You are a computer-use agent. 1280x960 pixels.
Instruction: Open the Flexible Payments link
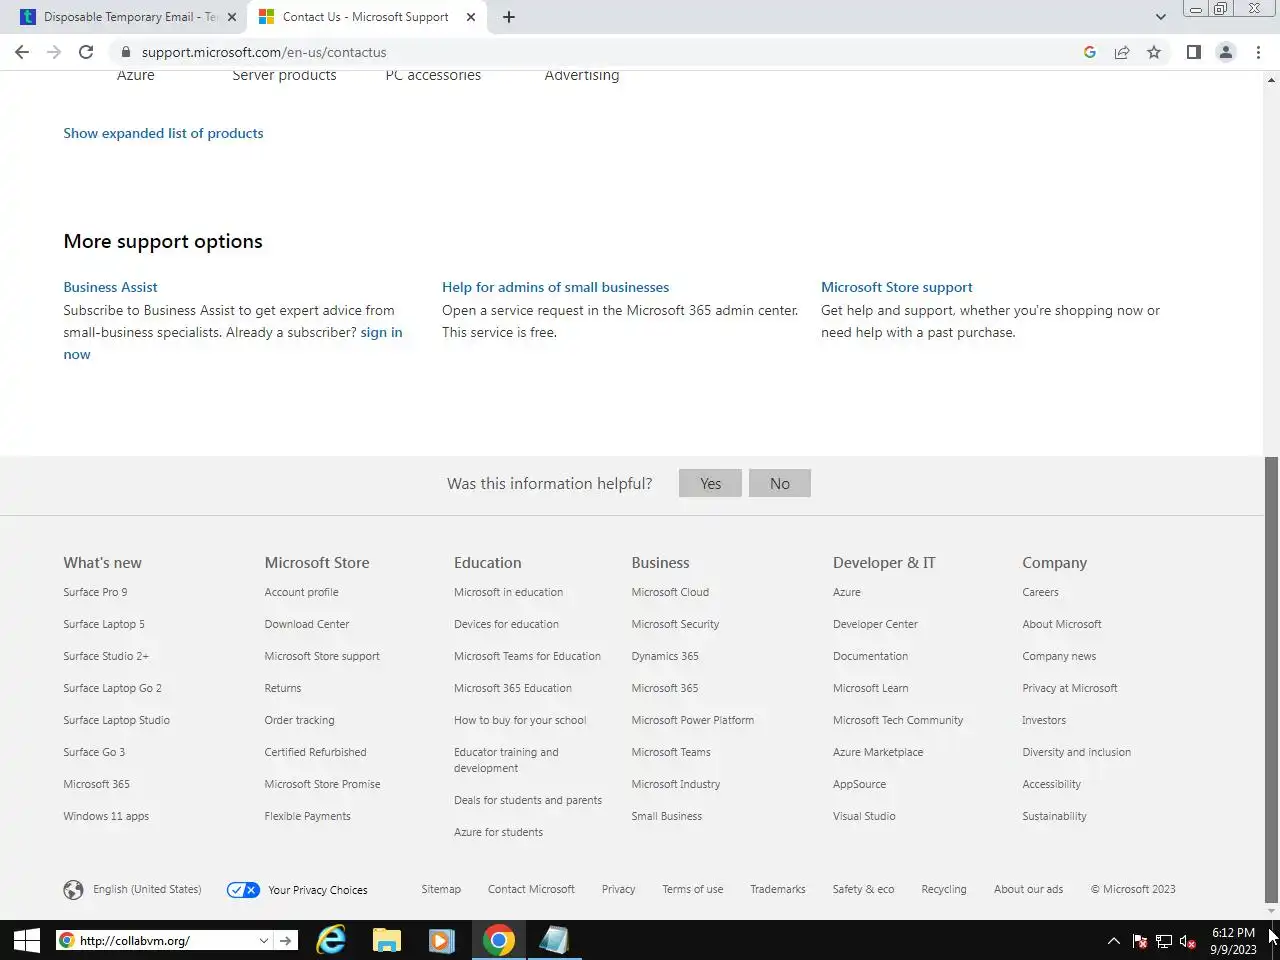point(307,816)
